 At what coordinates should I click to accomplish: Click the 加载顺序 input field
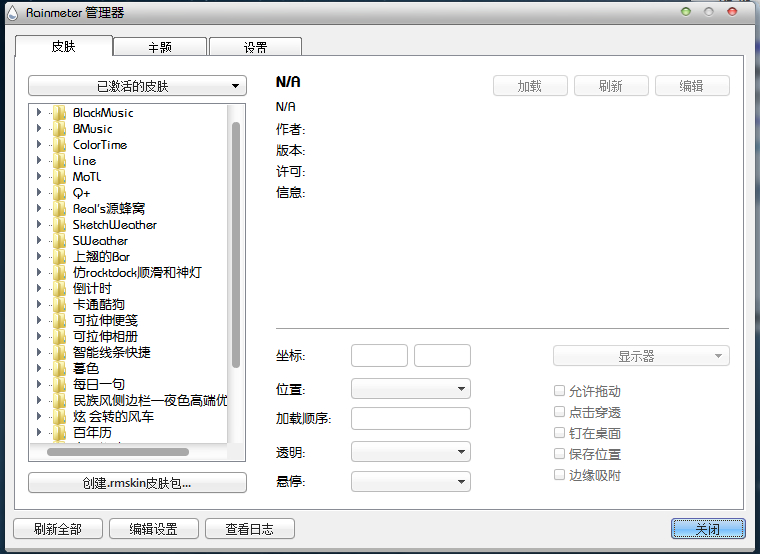tap(411, 418)
